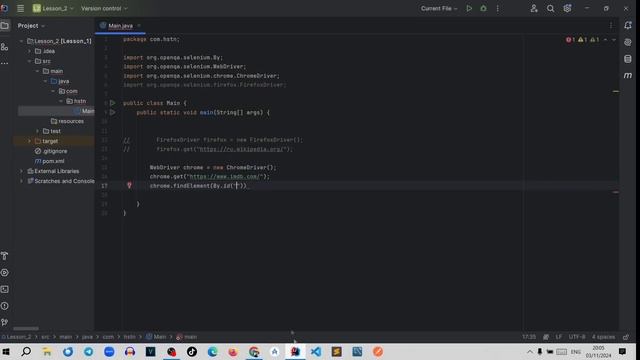Change file encoding UTF-8
Image resolution: width=640 pixels, height=360 pixels.
pos(577,337)
